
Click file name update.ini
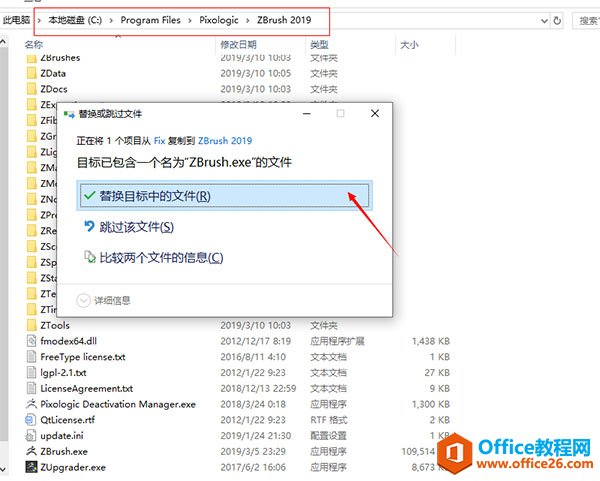[x=62, y=436]
